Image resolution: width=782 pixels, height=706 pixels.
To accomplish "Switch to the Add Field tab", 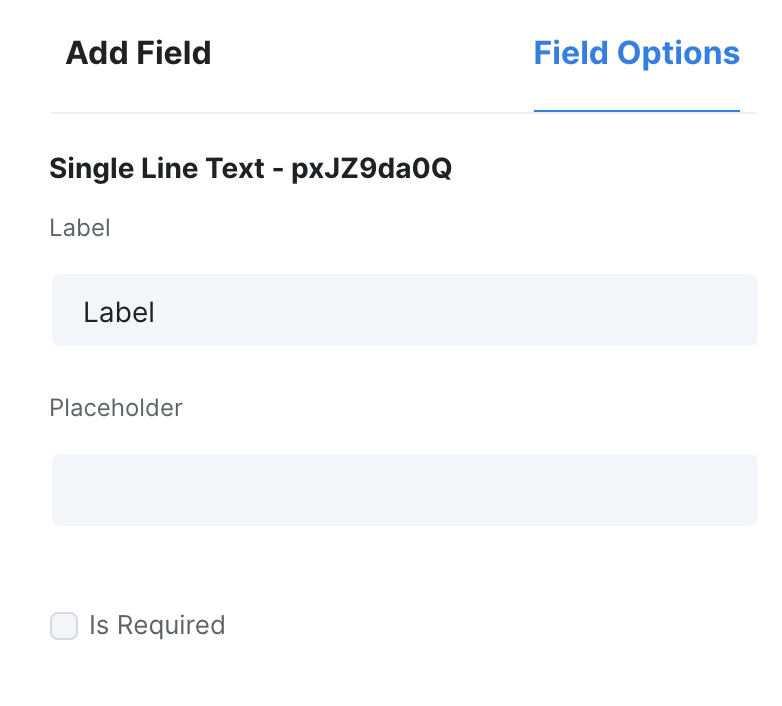I will [138, 53].
